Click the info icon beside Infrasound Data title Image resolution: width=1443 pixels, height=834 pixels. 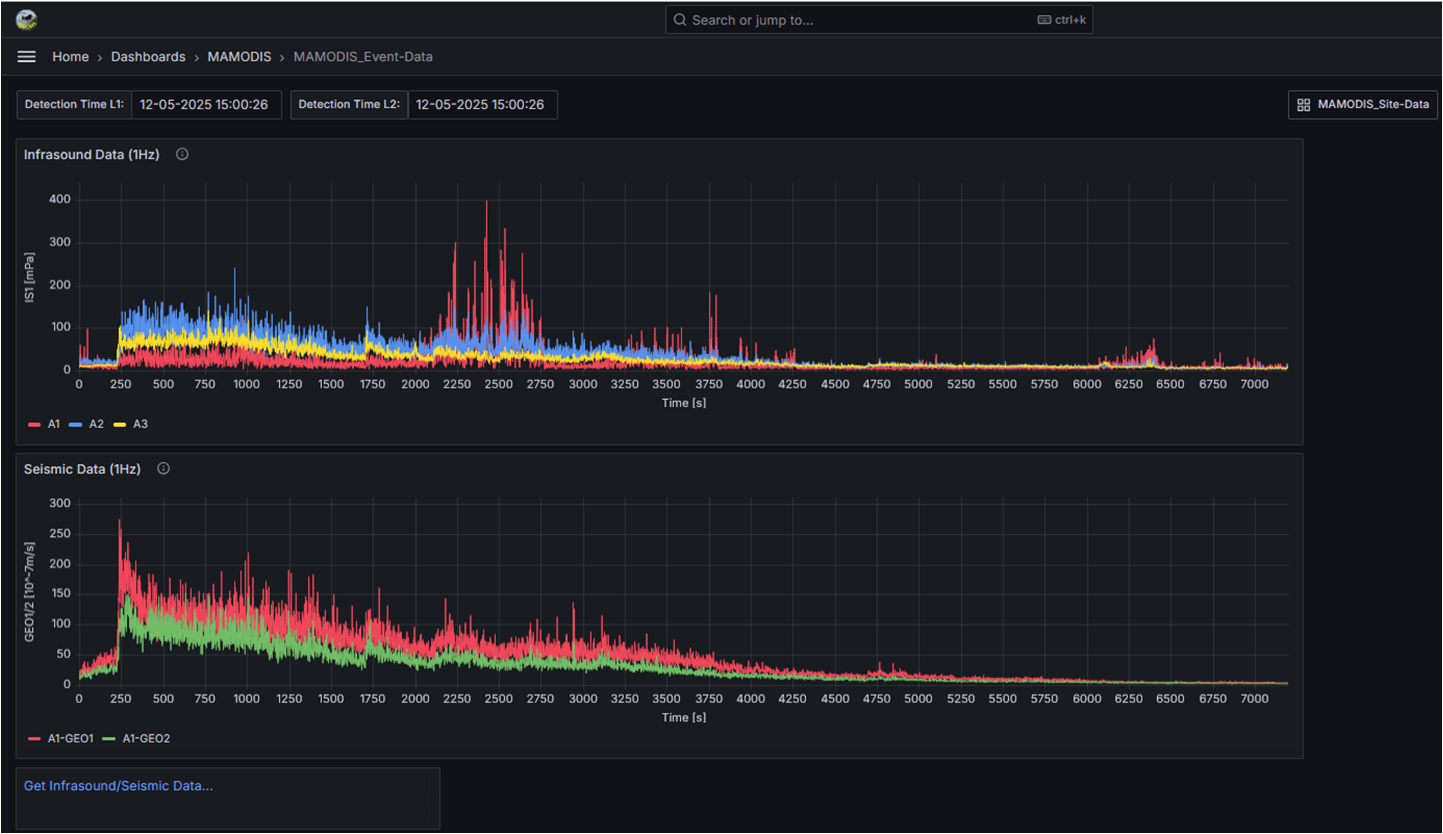(x=182, y=154)
